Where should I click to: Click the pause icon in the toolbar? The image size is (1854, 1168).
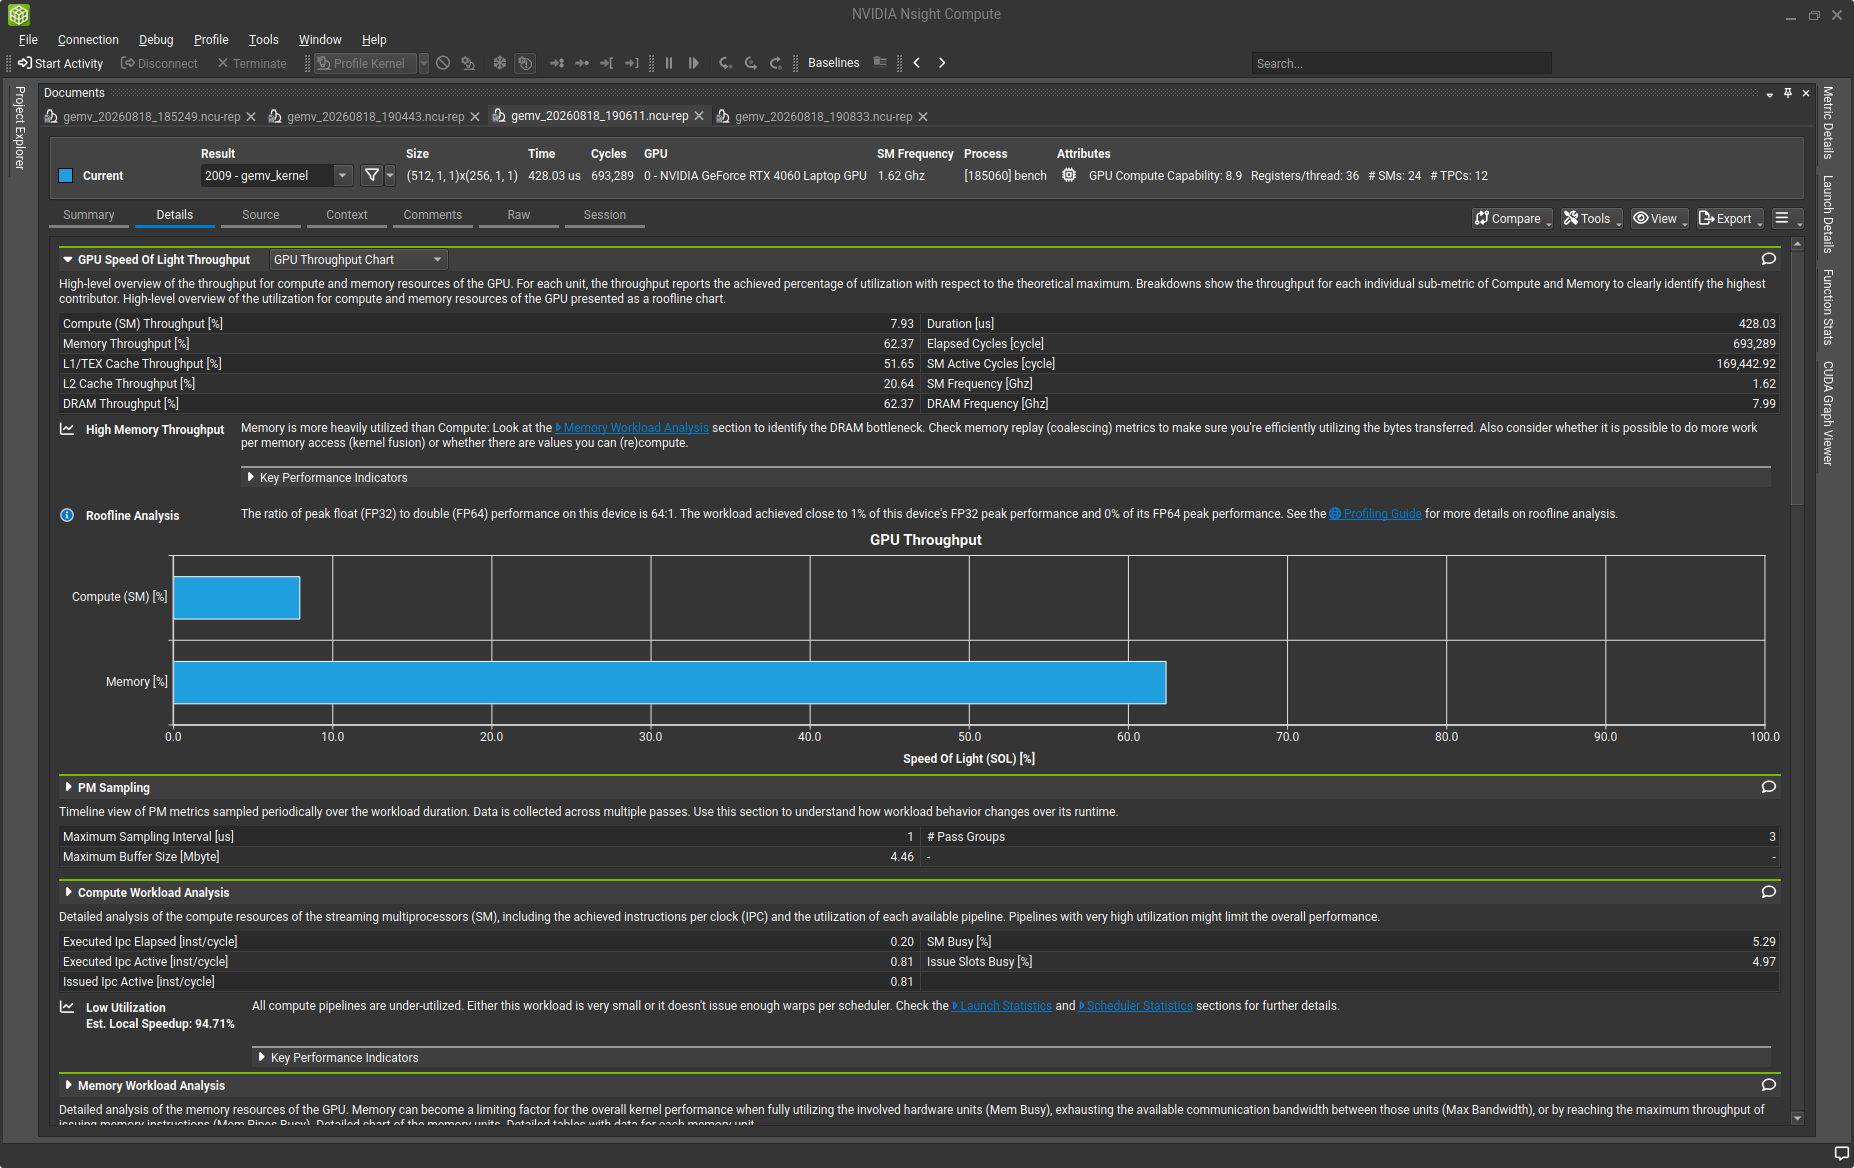pyautogui.click(x=669, y=63)
